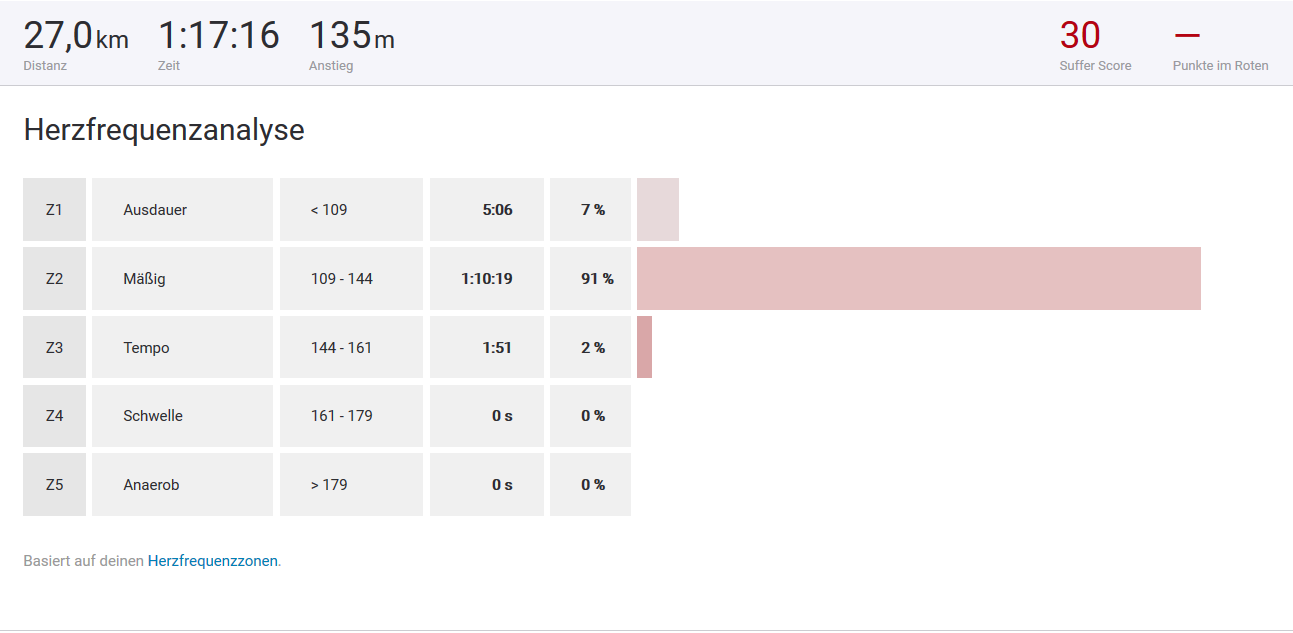The width and height of the screenshot is (1293, 633).
Task: Click the Punkte im Roten dash
Action: [1187, 36]
